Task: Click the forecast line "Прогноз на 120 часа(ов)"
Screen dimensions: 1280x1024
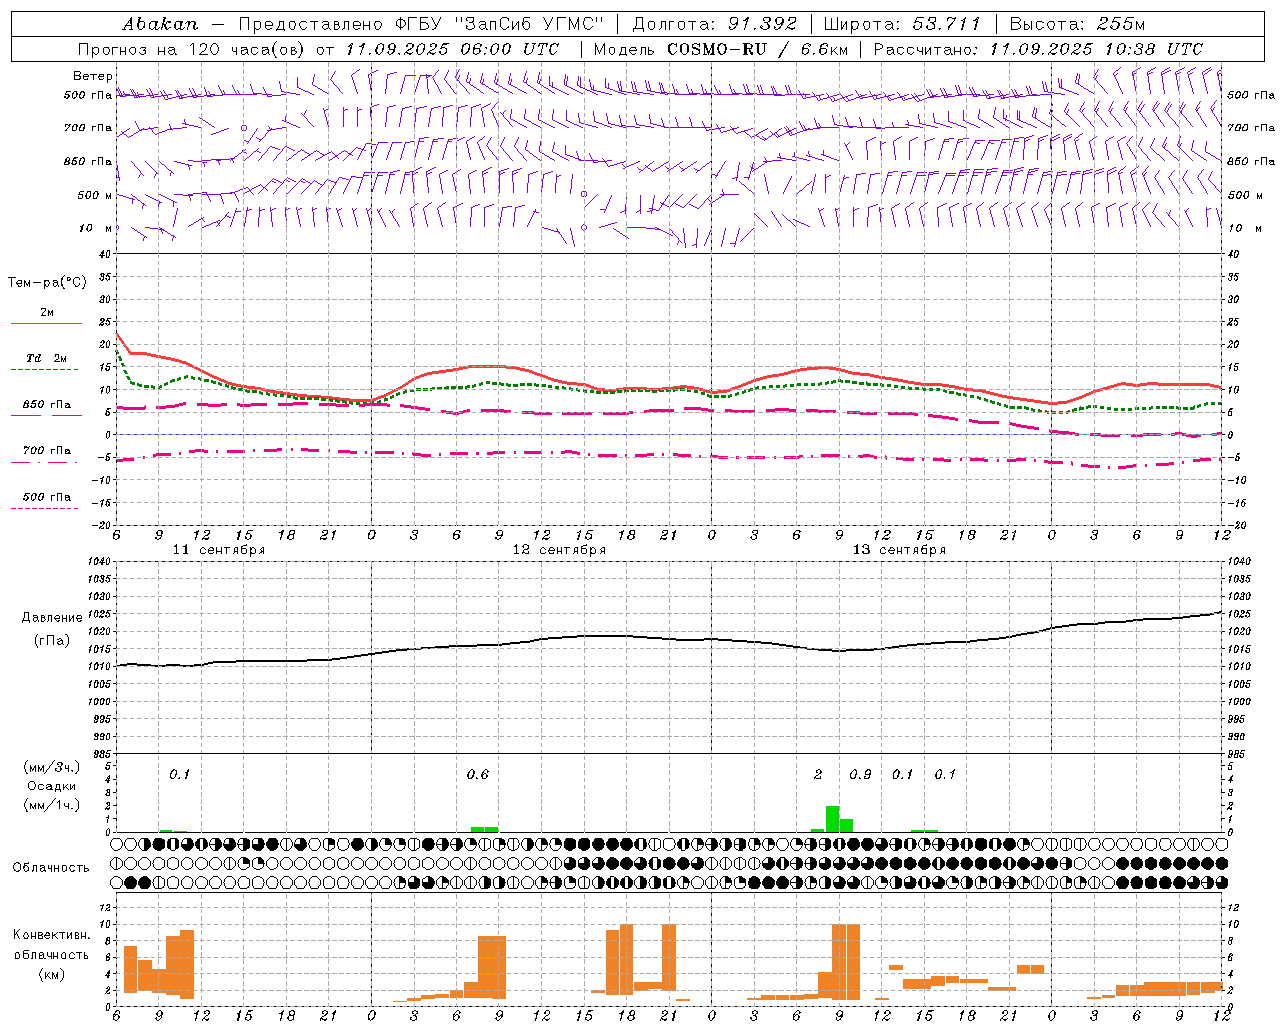Action: click(192, 49)
